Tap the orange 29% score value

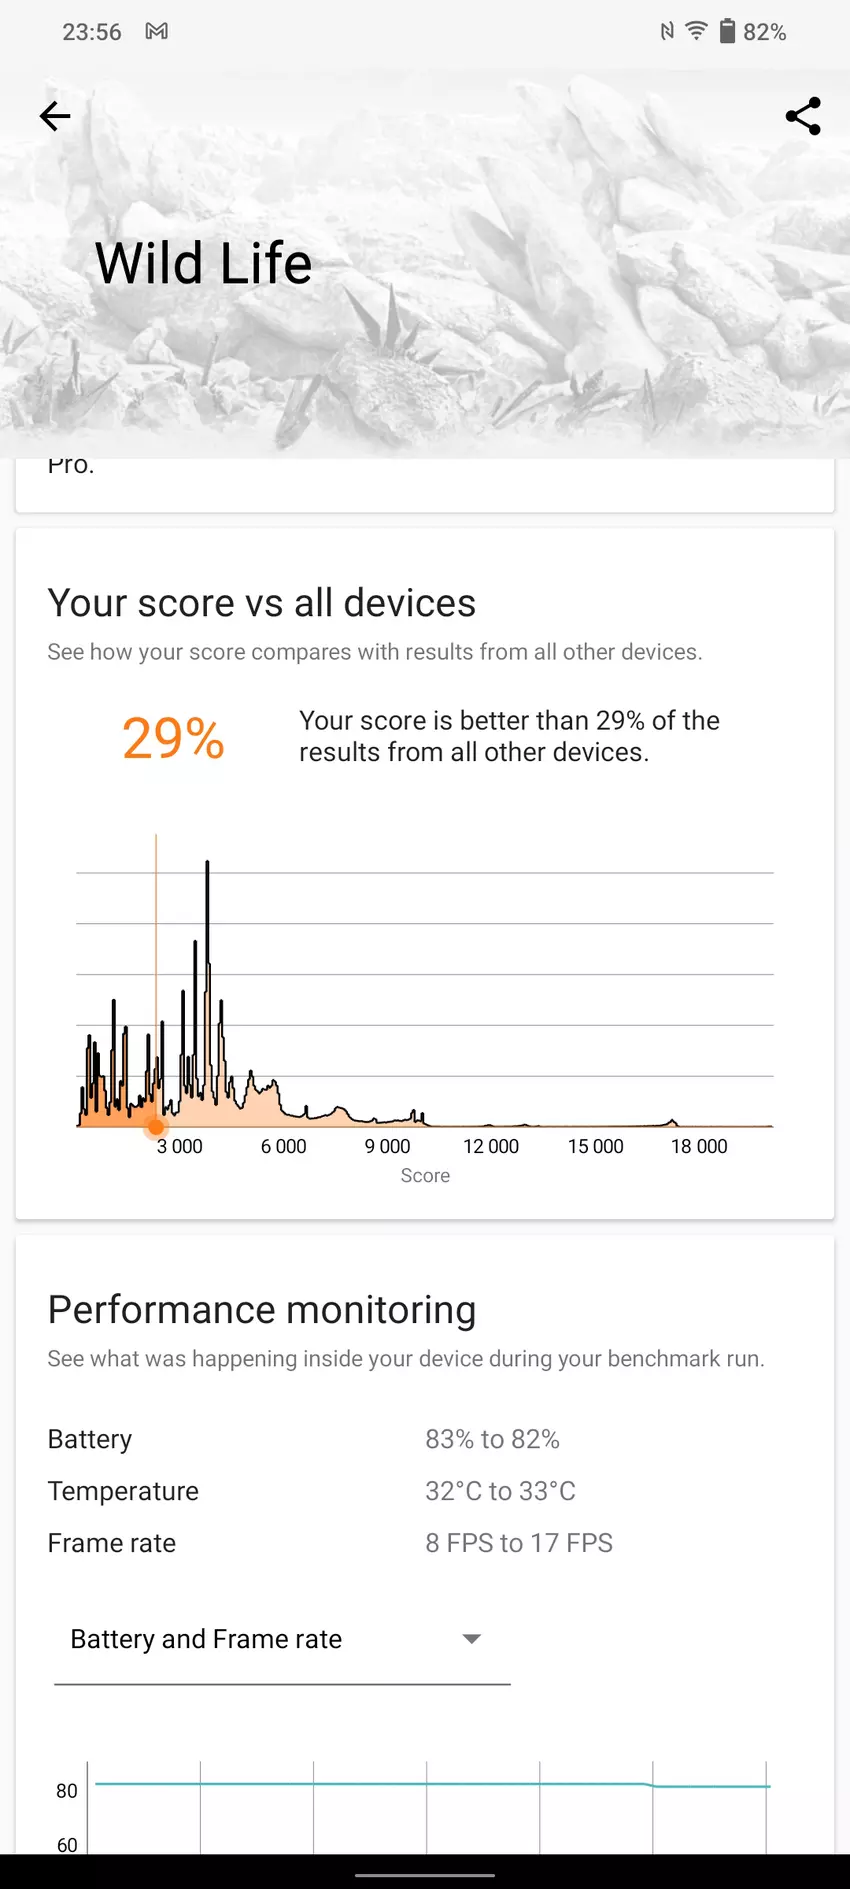click(173, 738)
